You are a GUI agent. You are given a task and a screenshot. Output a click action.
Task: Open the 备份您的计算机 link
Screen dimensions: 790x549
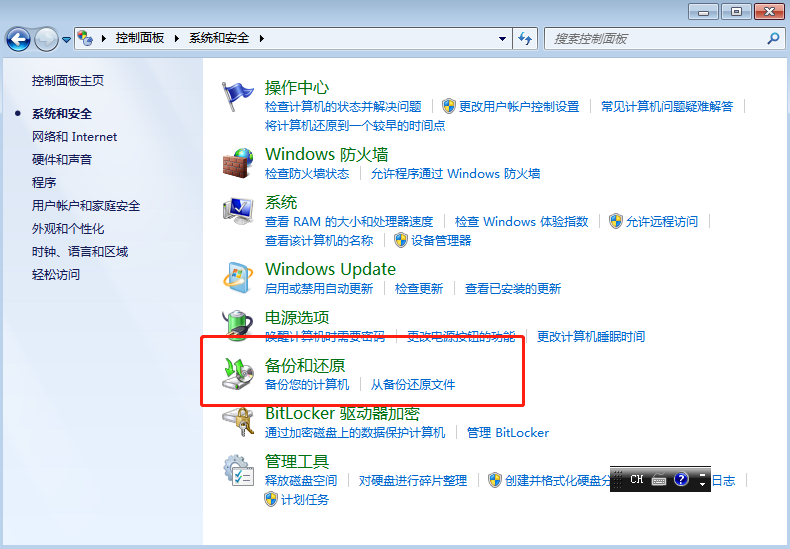click(307, 385)
